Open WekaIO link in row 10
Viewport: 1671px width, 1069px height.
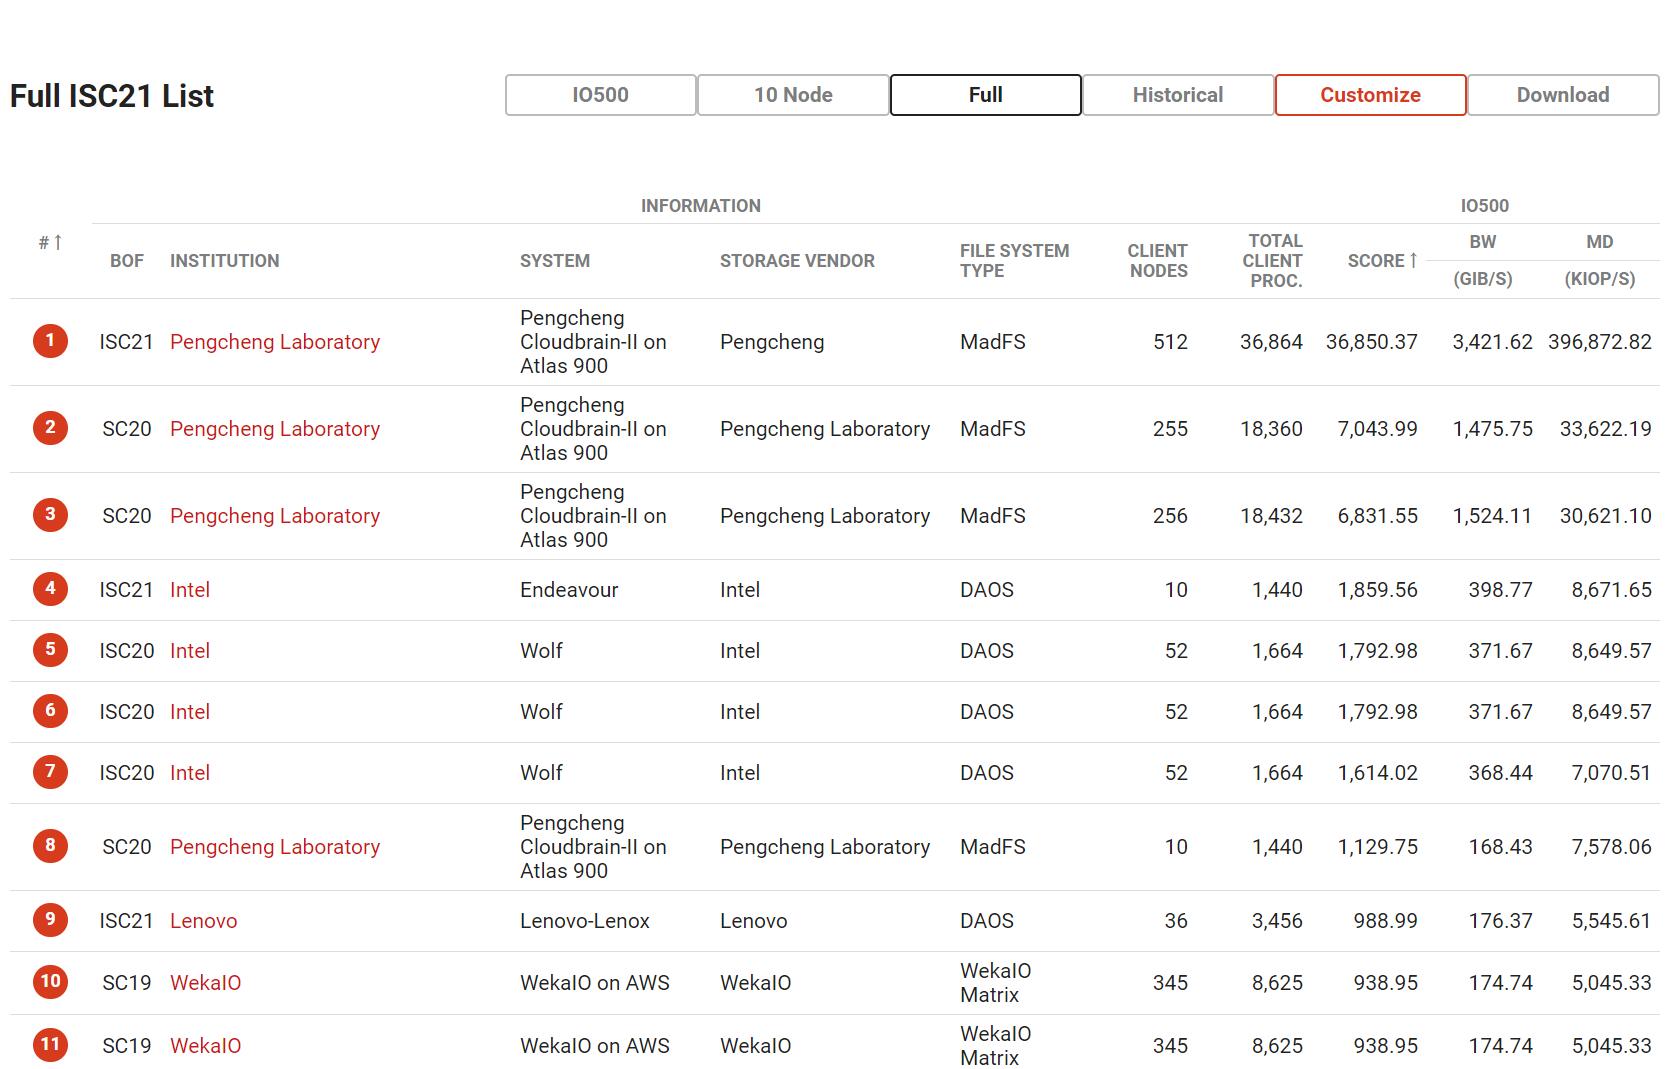coord(205,983)
